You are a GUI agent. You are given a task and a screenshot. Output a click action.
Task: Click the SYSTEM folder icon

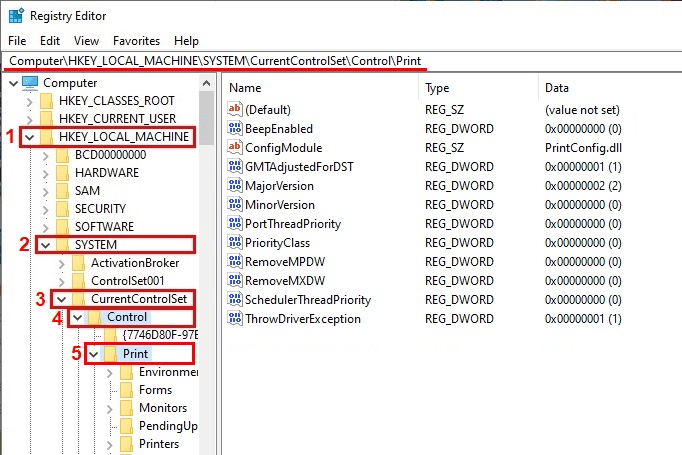(x=63, y=245)
